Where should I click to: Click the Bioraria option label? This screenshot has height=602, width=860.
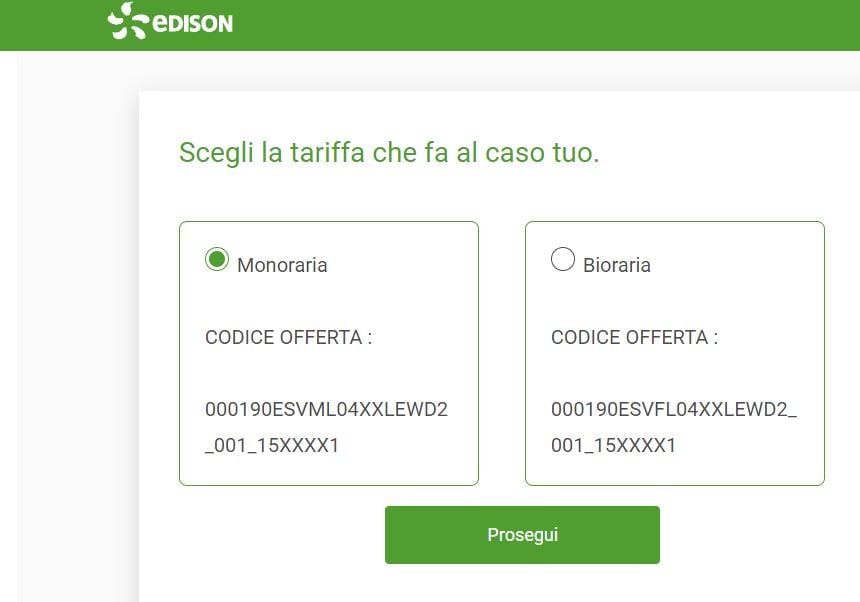[x=617, y=265]
